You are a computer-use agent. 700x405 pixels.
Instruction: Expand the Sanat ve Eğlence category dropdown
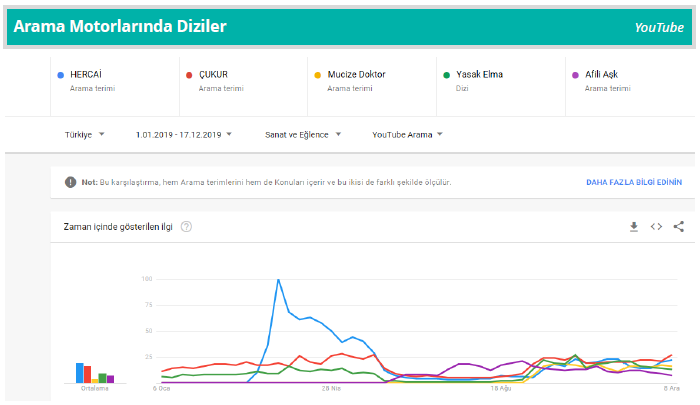pyautogui.click(x=303, y=134)
